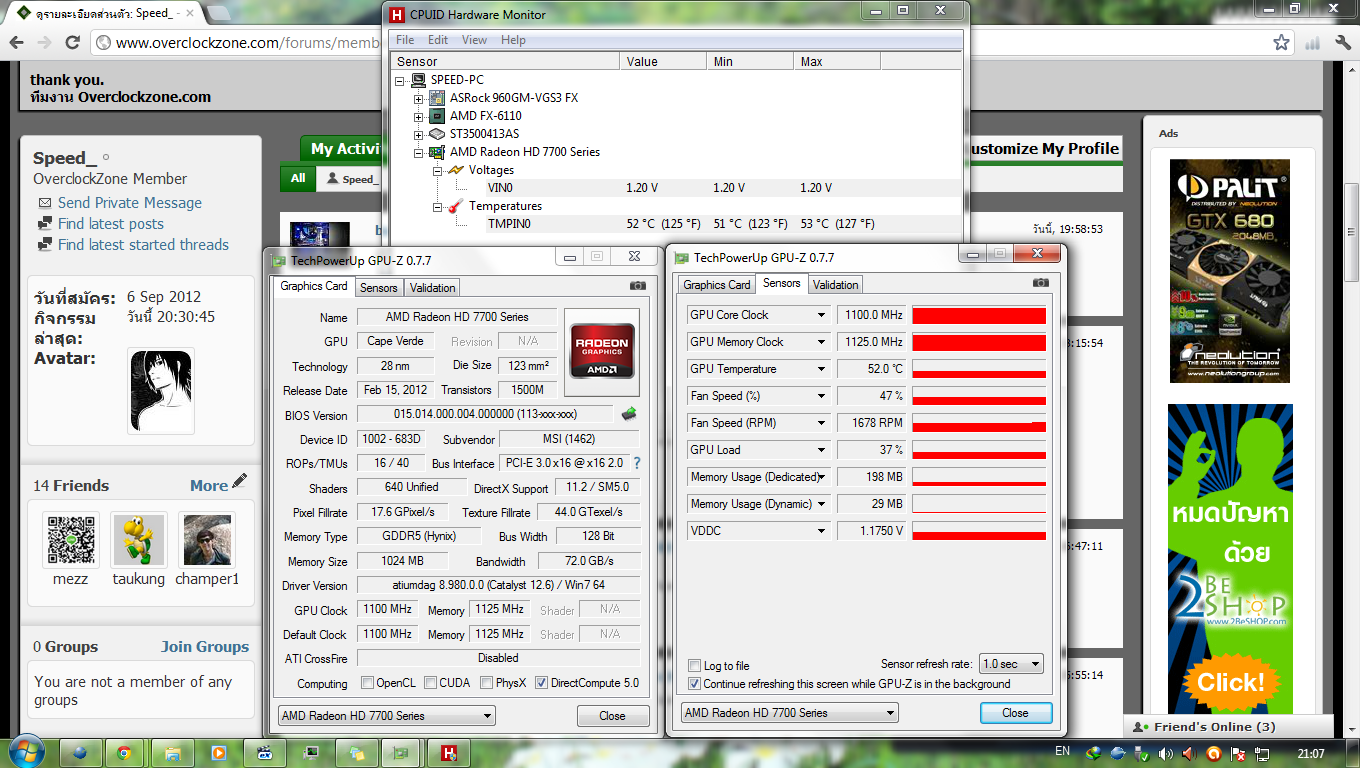Viewport: 1360px width, 768px height.
Task: Bookmark this page with the star icon
Action: point(1281,42)
